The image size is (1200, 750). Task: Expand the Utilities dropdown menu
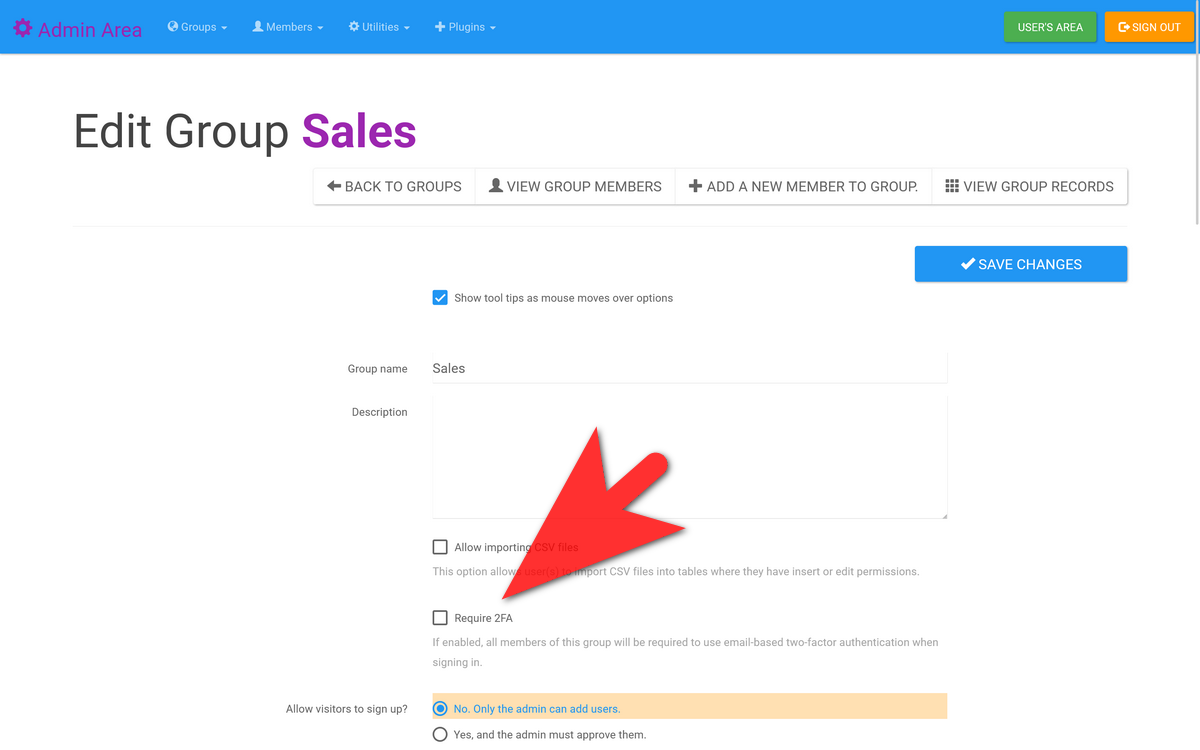pyautogui.click(x=380, y=27)
